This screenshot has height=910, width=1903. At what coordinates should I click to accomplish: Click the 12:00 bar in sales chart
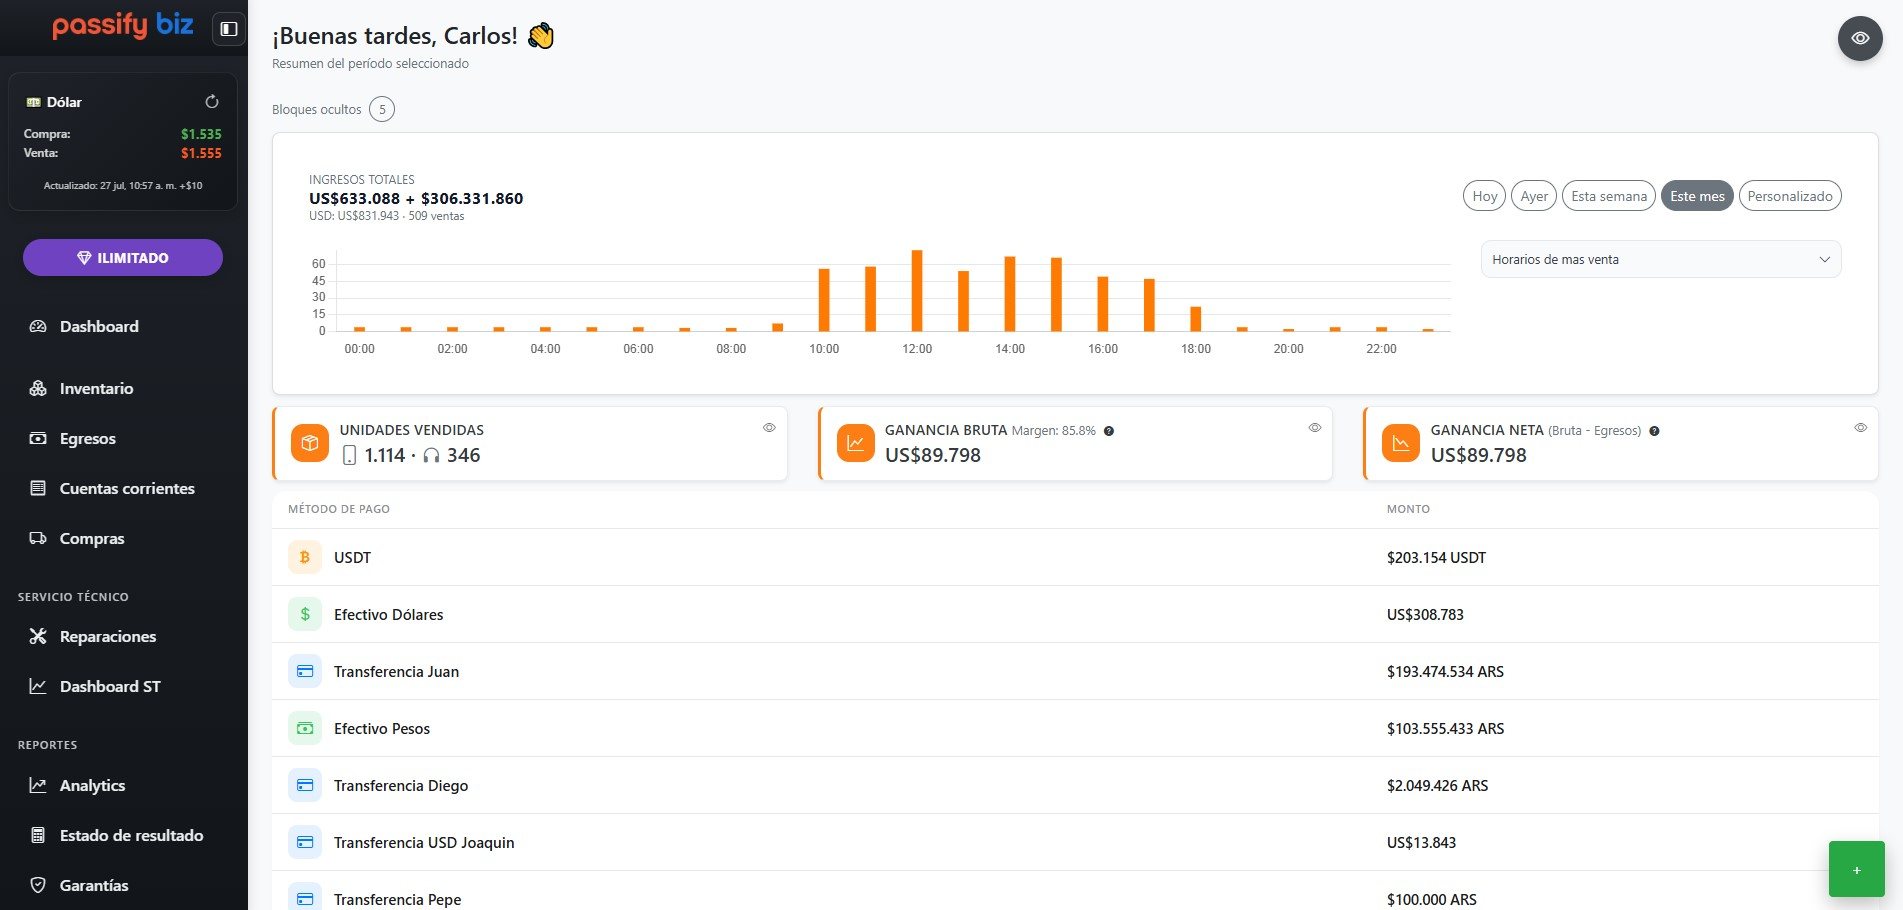(917, 290)
